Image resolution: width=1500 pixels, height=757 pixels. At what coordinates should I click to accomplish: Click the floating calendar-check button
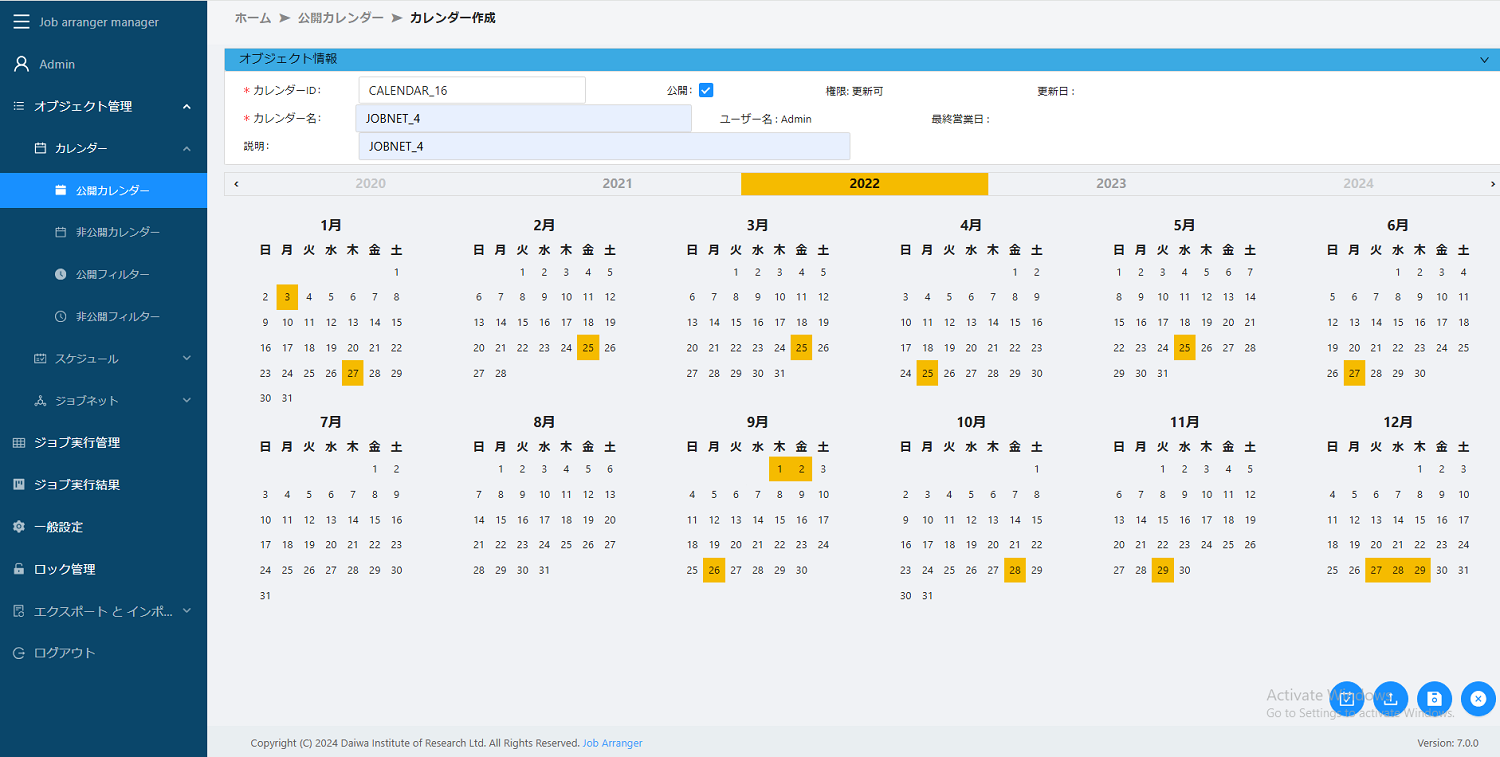click(x=1347, y=698)
